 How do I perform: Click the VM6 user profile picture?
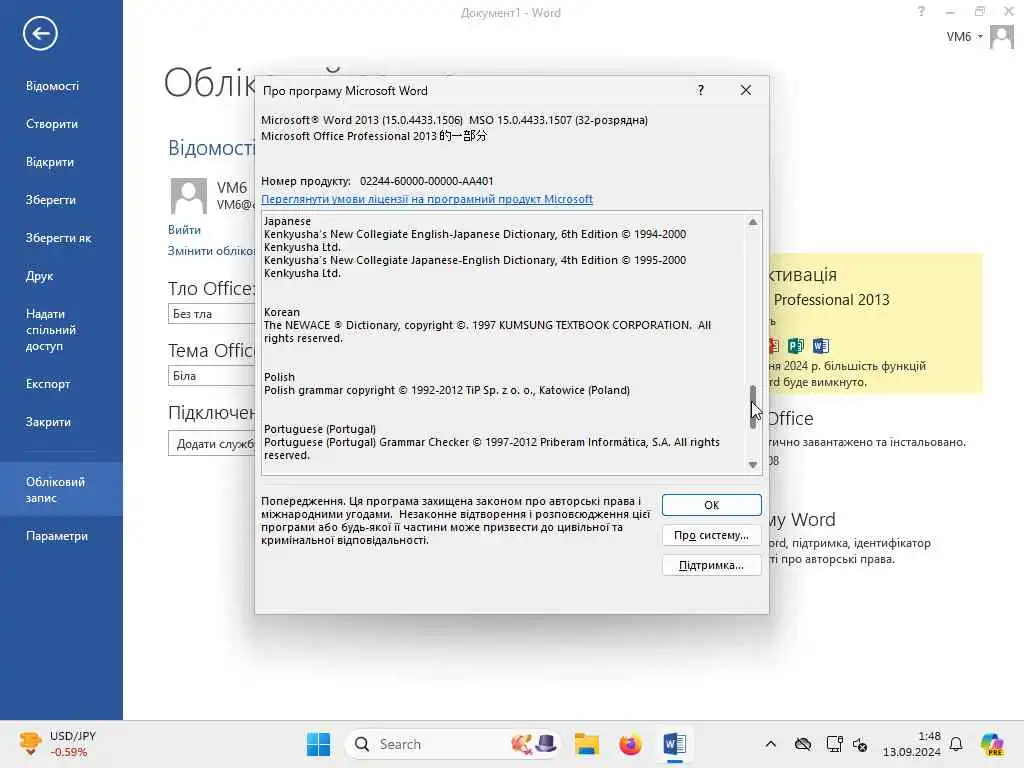coord(189,196)
